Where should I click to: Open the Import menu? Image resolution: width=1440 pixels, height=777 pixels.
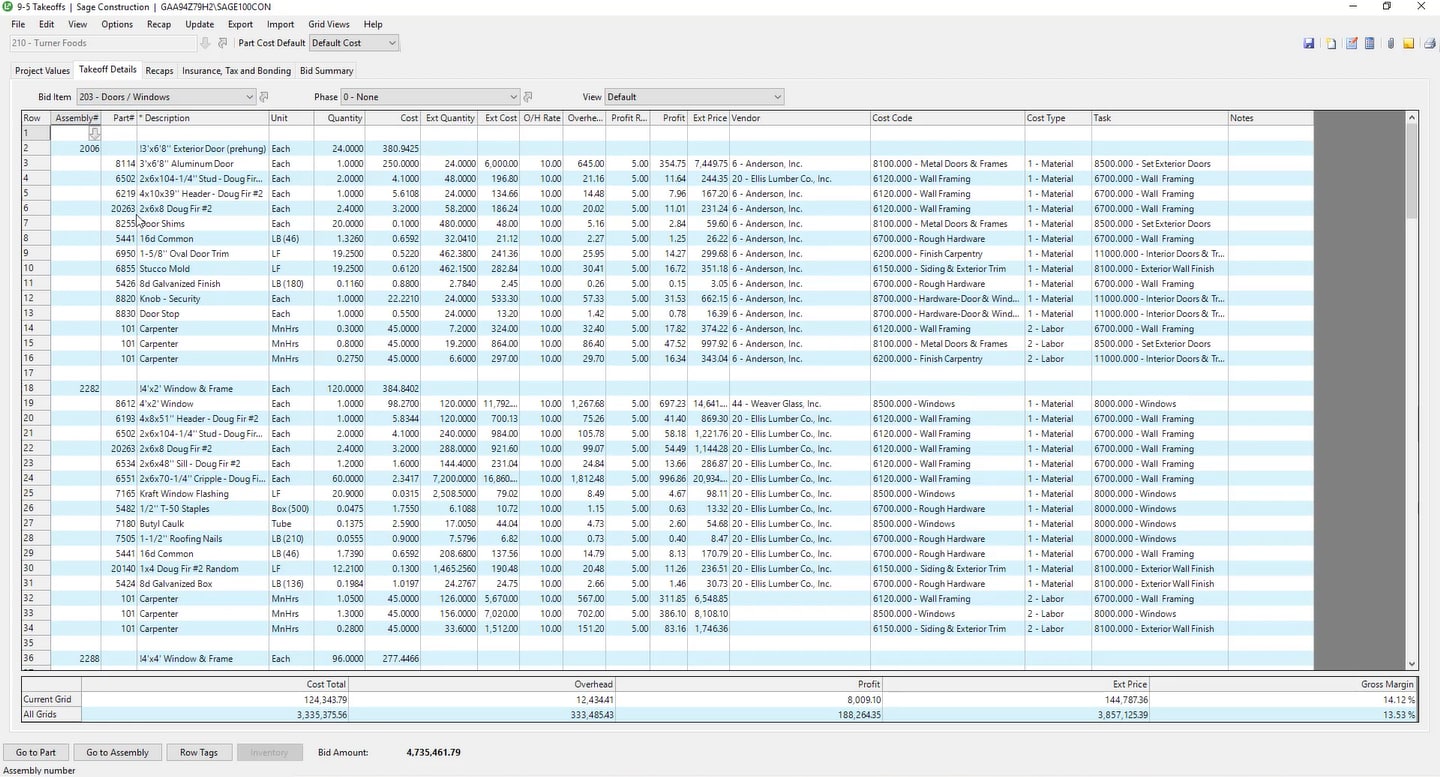pyautogui.click(x=280, y=24)
